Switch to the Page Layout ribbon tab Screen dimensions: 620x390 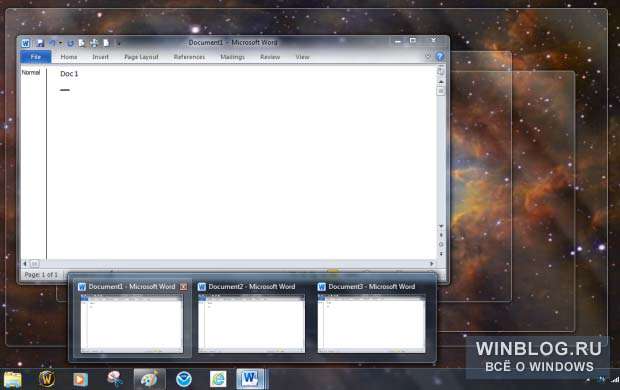[141, 57]
